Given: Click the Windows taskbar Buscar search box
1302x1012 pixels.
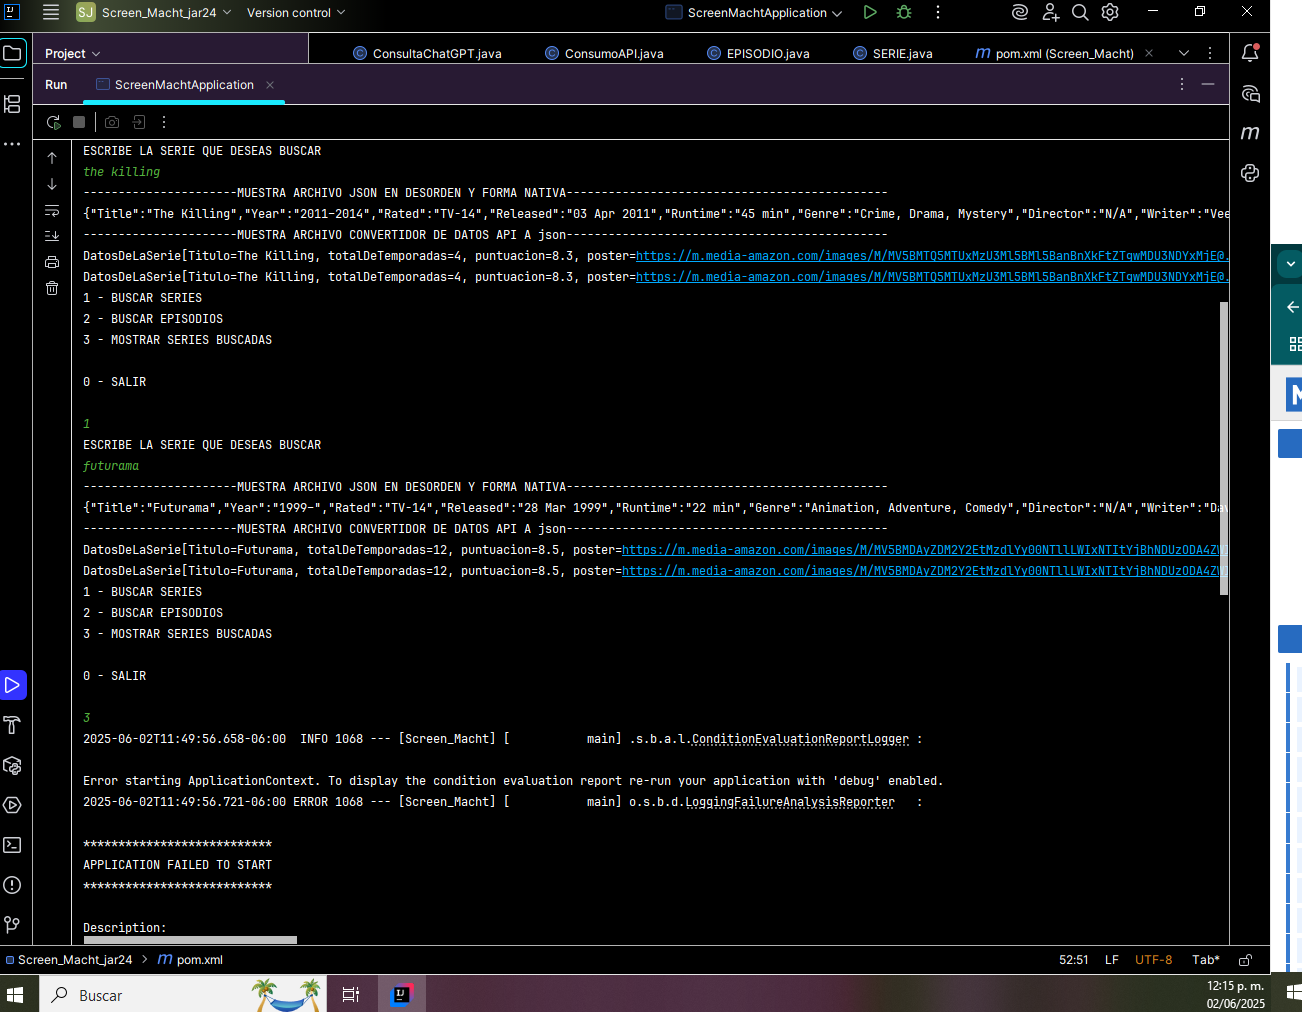Looking at the screenshot, I should [x=183, y=995].
